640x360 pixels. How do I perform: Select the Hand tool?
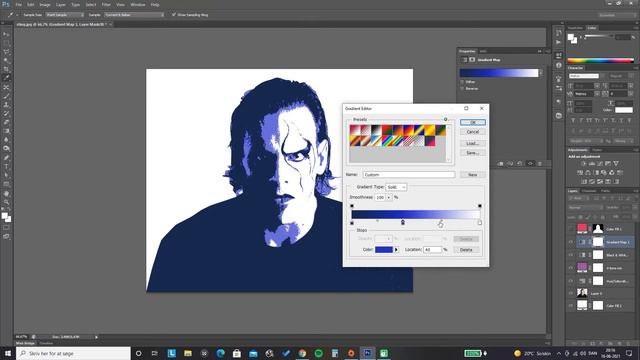point(6,193)
